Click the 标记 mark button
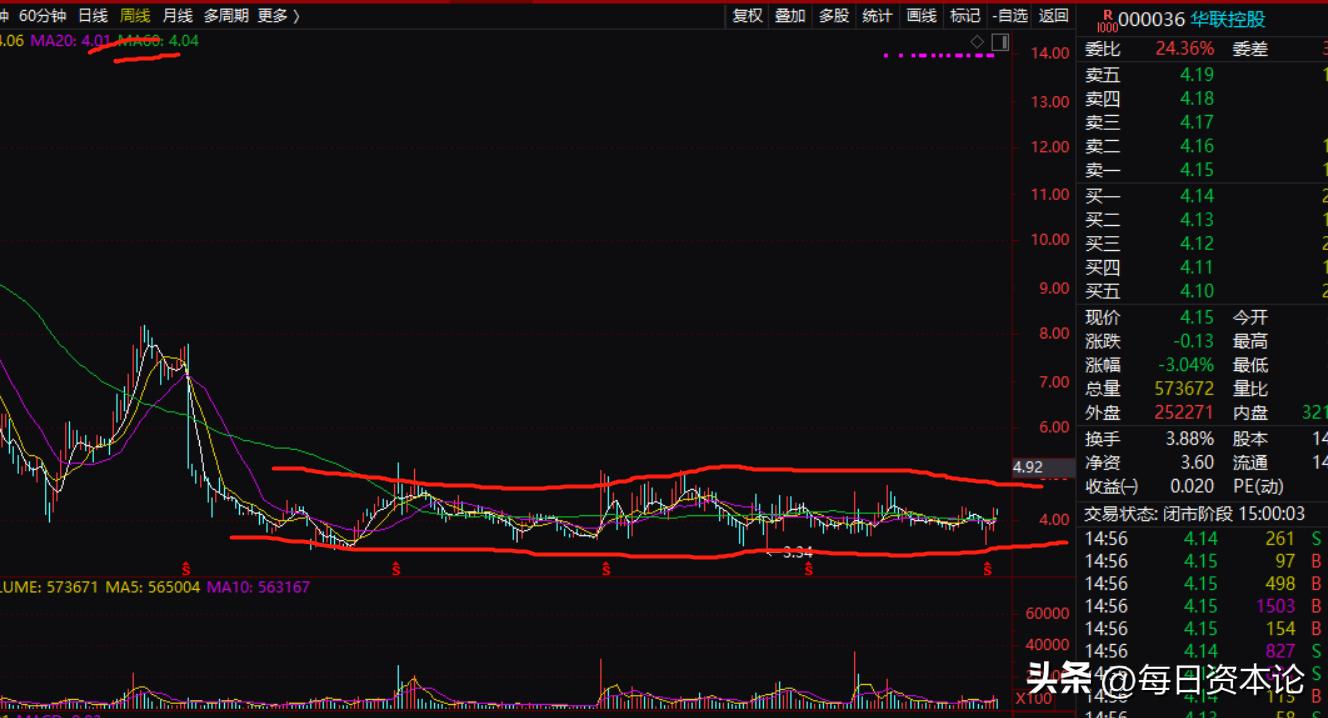This screenshot has height=718, width=1328. click(x=965, y=15)
